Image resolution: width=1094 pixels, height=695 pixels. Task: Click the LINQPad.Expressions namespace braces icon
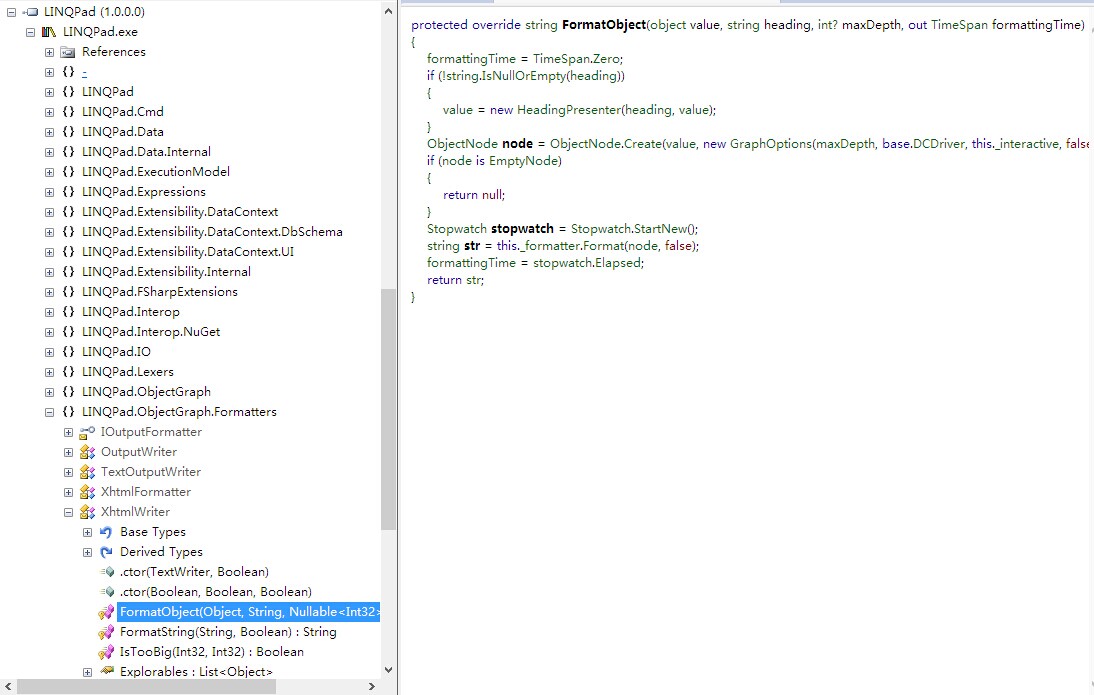point(68,192)
